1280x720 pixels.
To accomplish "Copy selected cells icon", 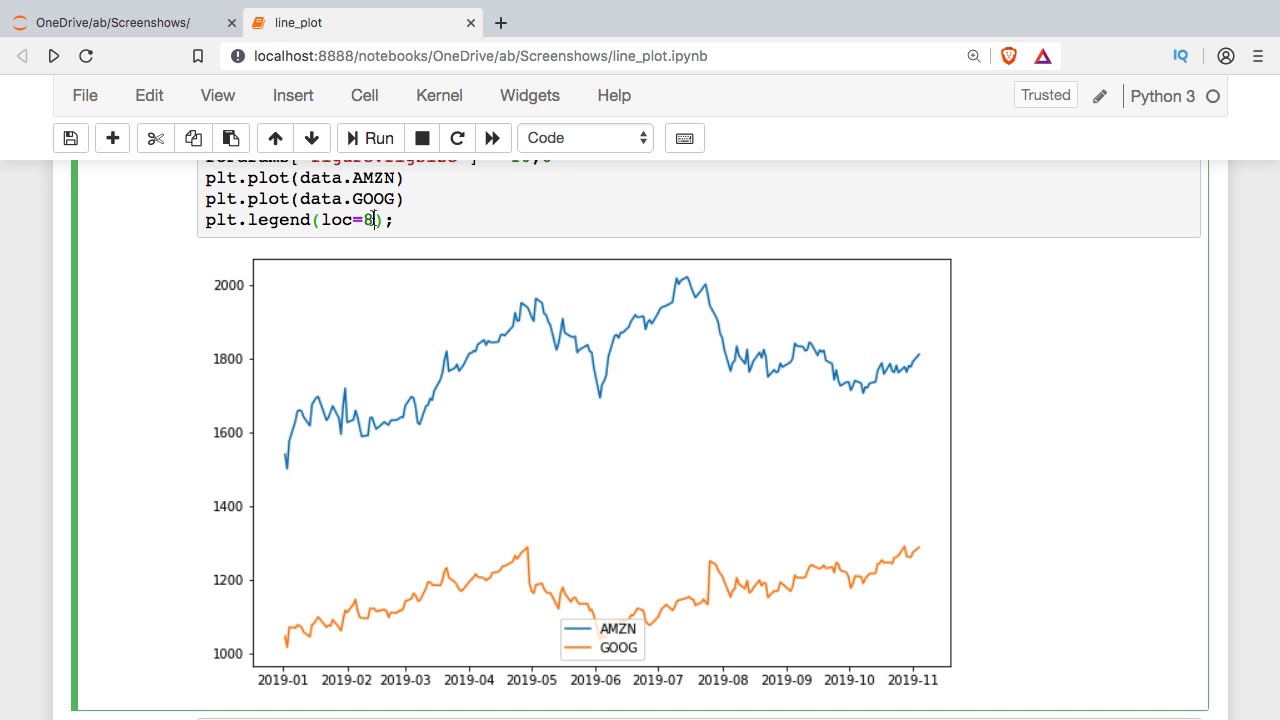I will pyautogui.click(x=193, y=138).
